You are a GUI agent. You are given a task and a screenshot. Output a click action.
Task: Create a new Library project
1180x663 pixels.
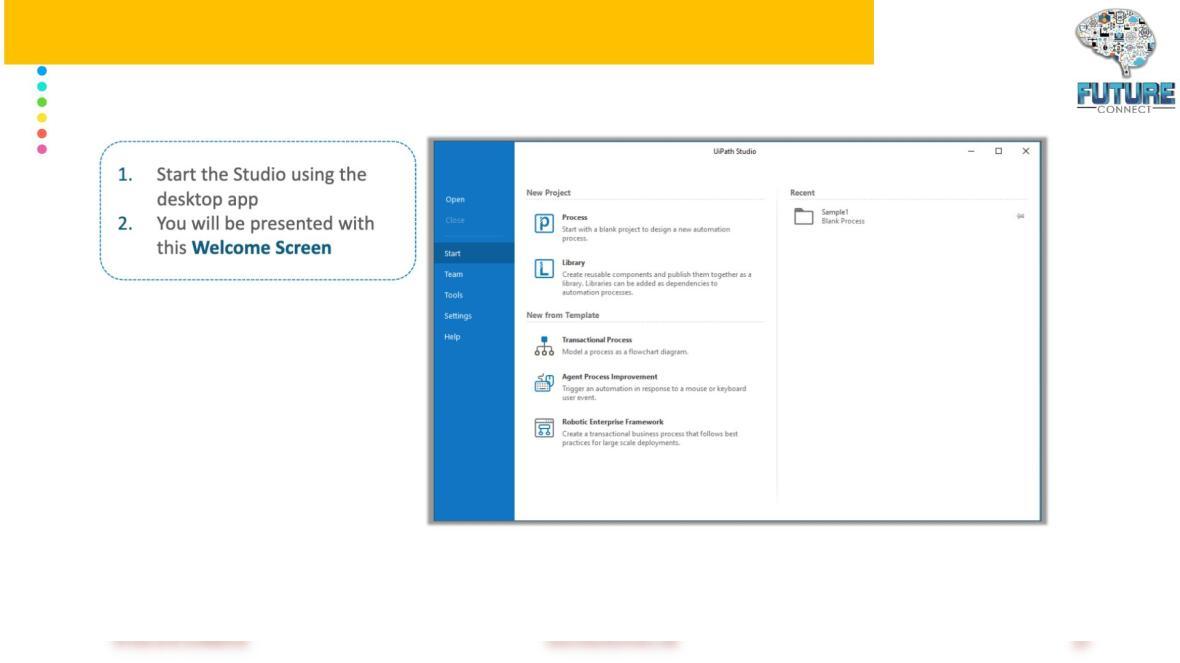click(x=644, y=277)
